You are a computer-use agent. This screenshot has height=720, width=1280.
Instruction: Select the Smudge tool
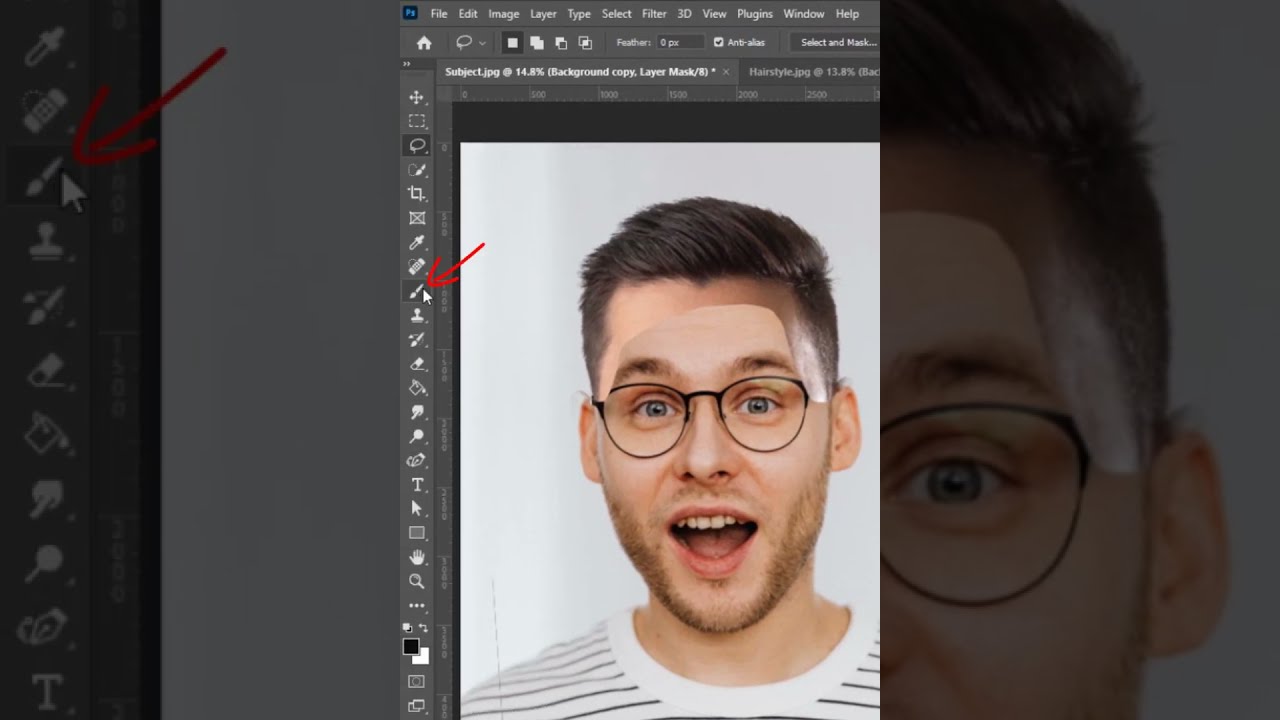(417, 412)
